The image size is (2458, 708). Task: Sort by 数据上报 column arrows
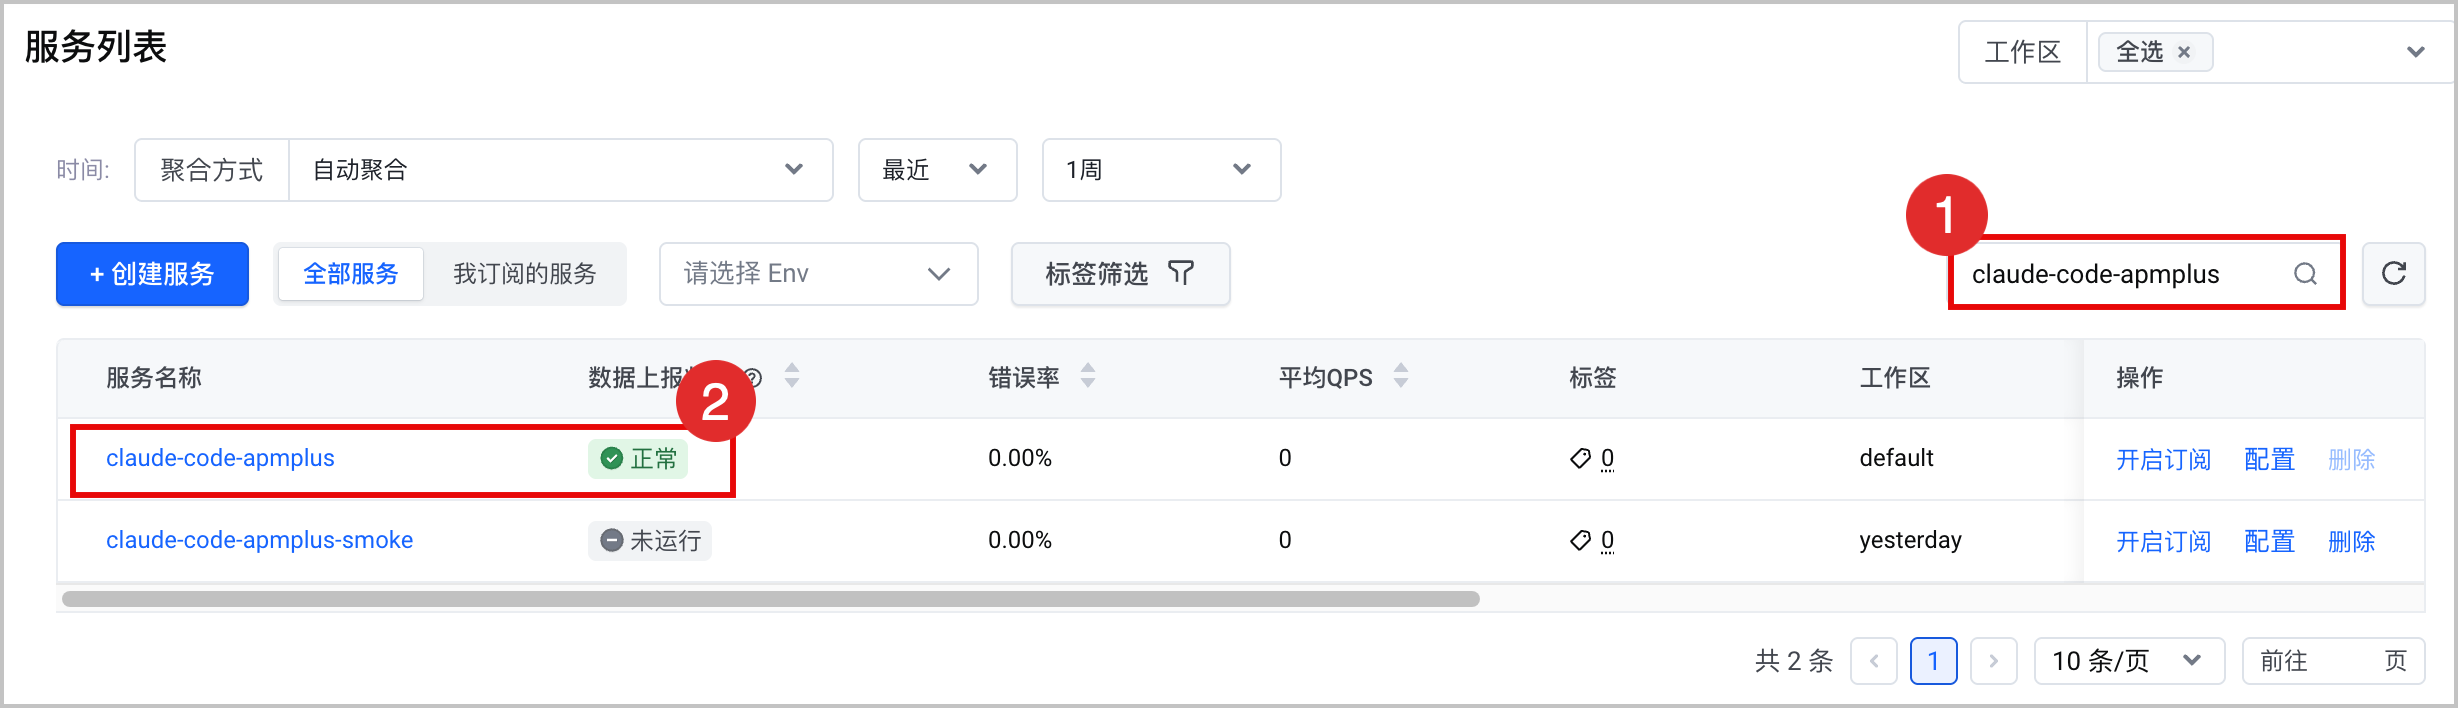(x=792, y=376)
